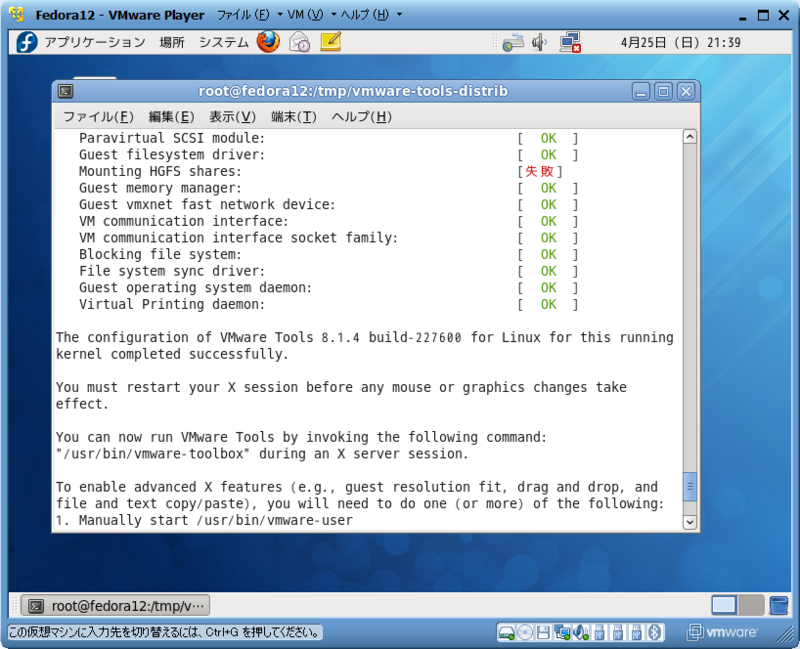Open terminal 編集(E) menu
The image size is (800, 649).
pos(171,117)
